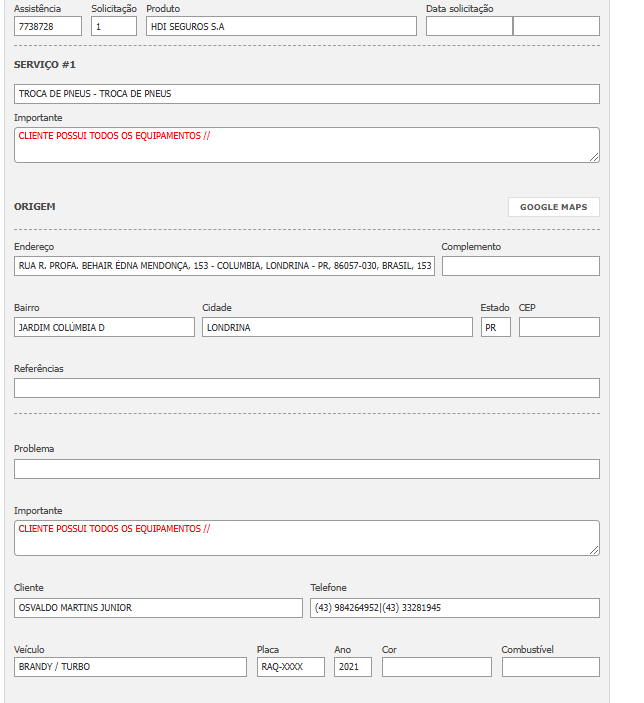Focus the Ano field showing 2021
644x703 pixels.
click(x=352, y=667)
